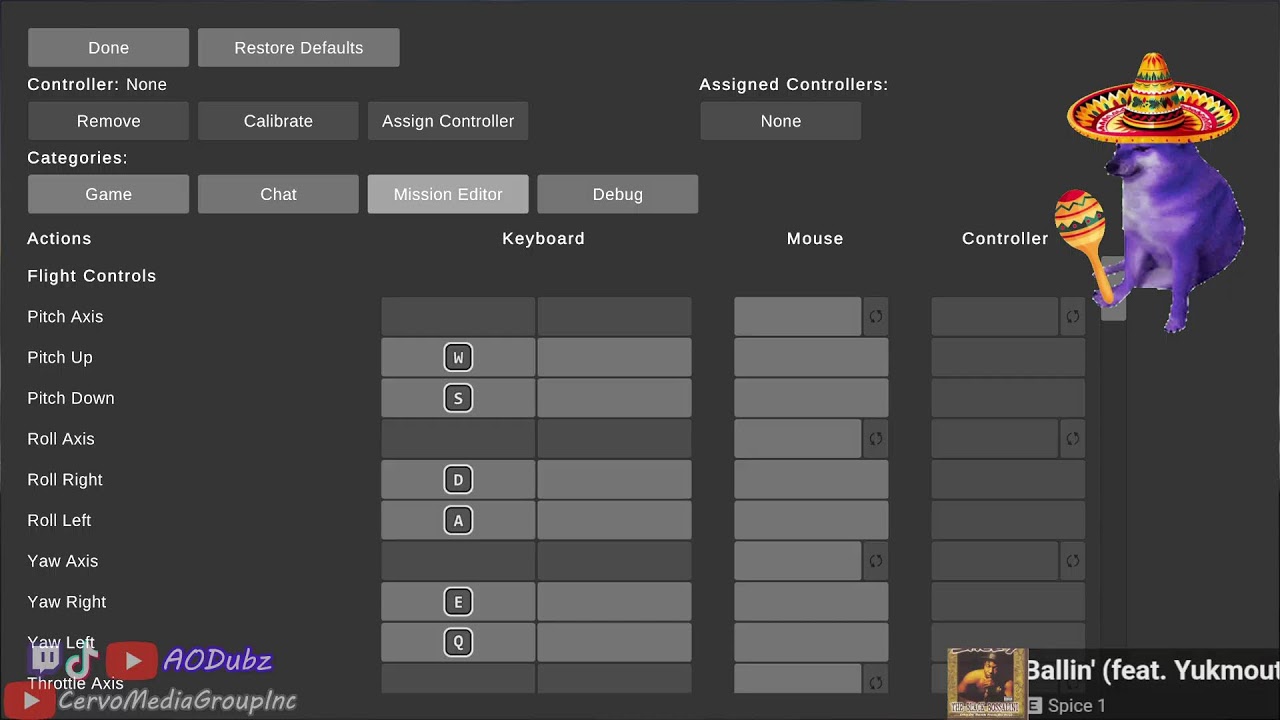The height and width of the screenshot is (720, 1280).
Task: Switch to the Game category tab
Action: pyautogui.click(x=108, y=194)
